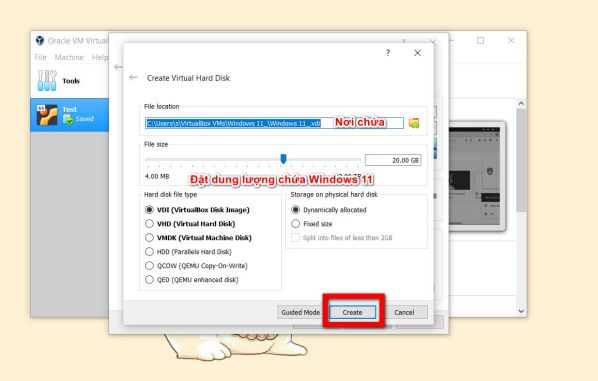Open the File menu in VirtualBox Manager
The width and height of the screenshot is (598, 381).
[x=40, y=57]
